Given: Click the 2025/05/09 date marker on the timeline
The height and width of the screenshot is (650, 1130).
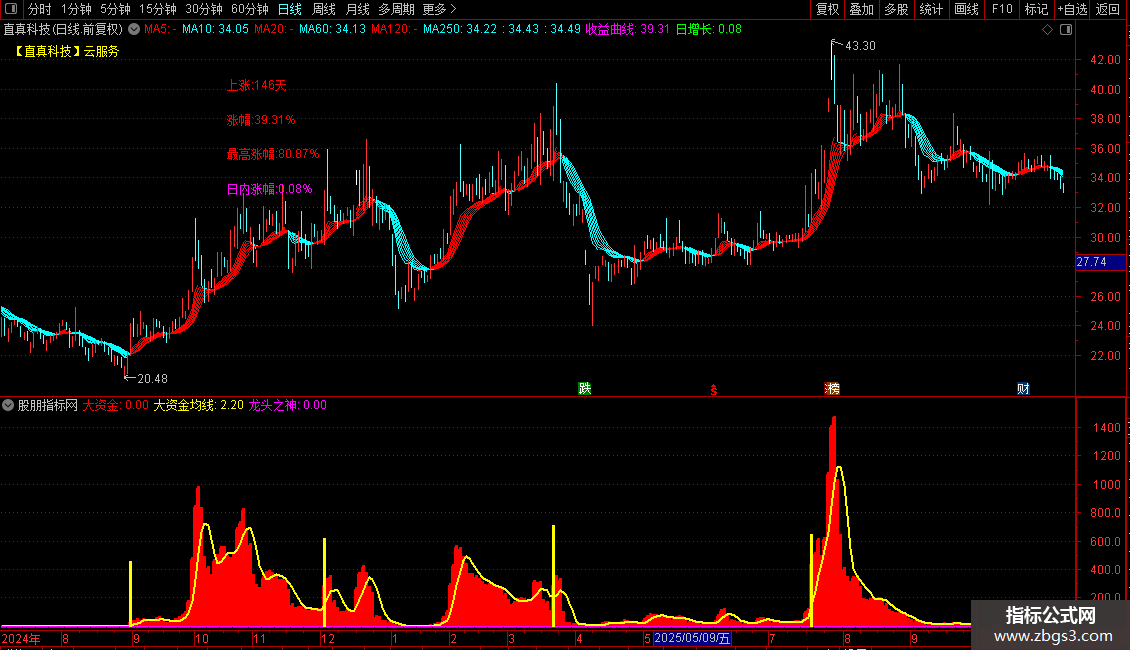Looking at the screenshot, I should coord(692,638).
